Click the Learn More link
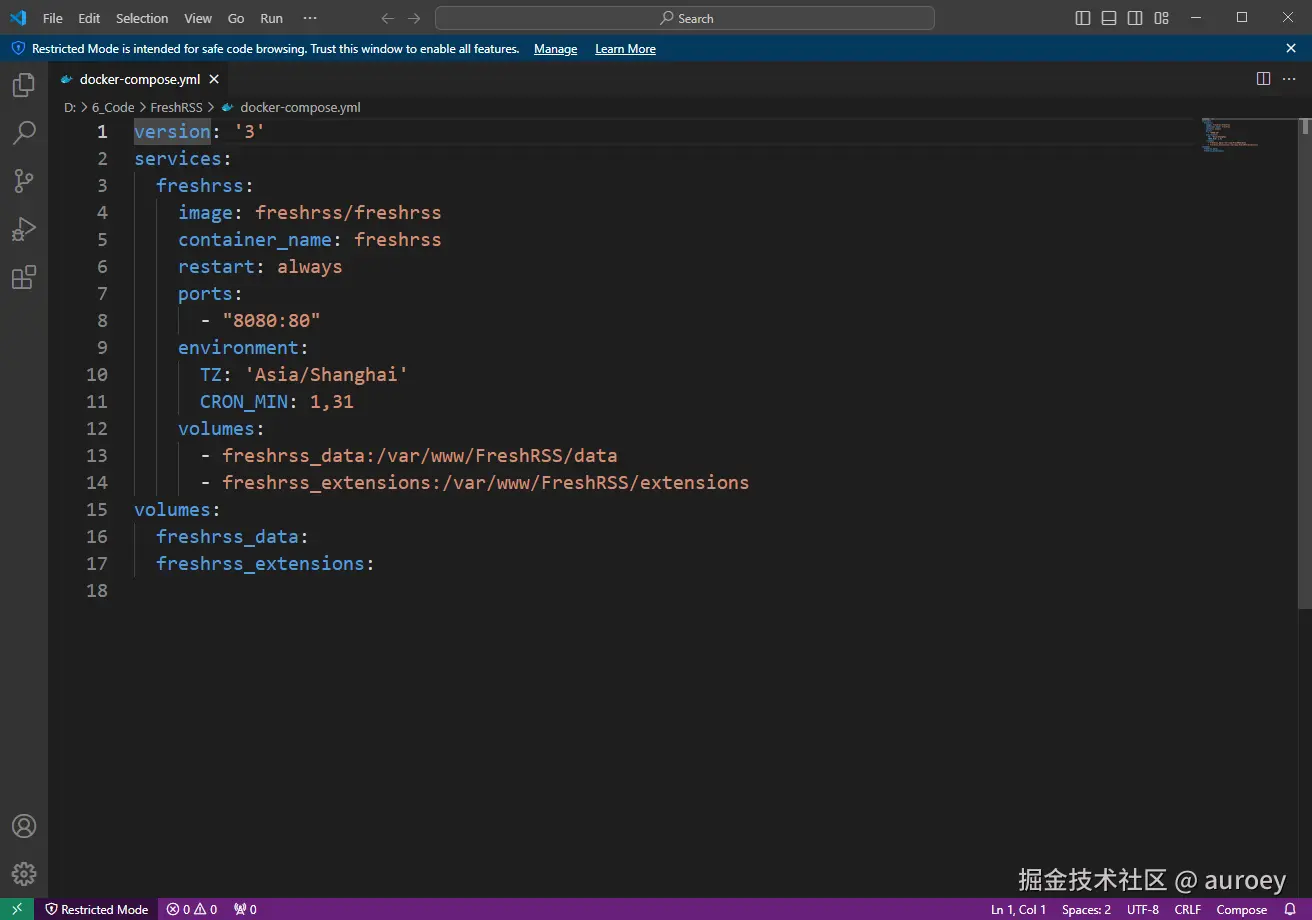 point(625,49)
